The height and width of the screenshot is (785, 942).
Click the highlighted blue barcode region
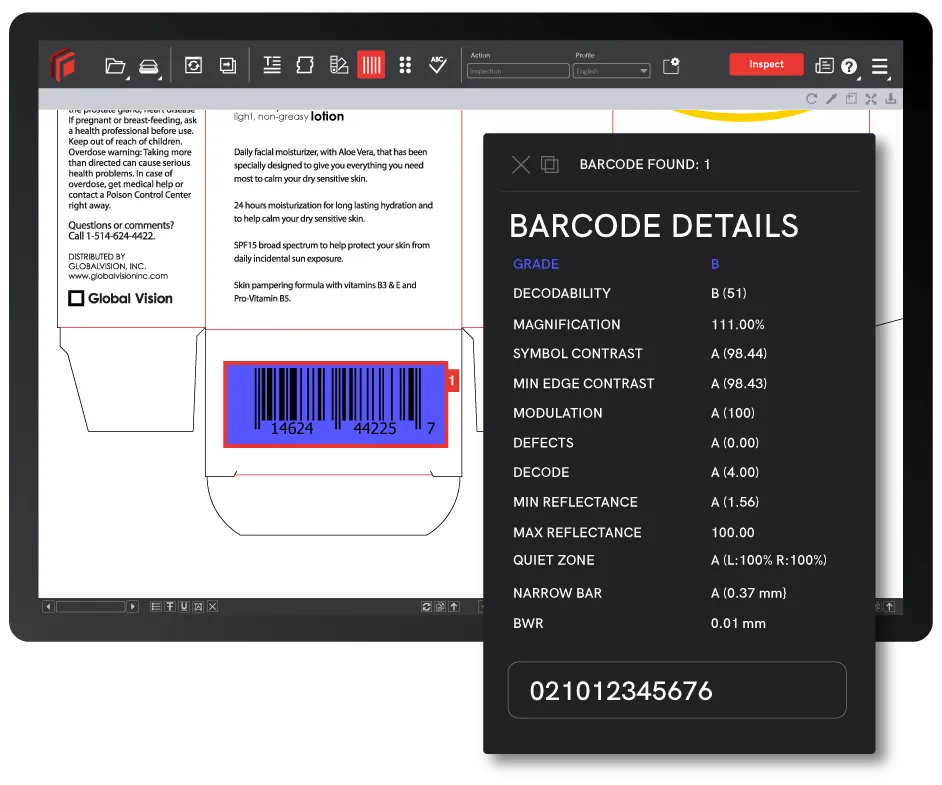point(335,404)
